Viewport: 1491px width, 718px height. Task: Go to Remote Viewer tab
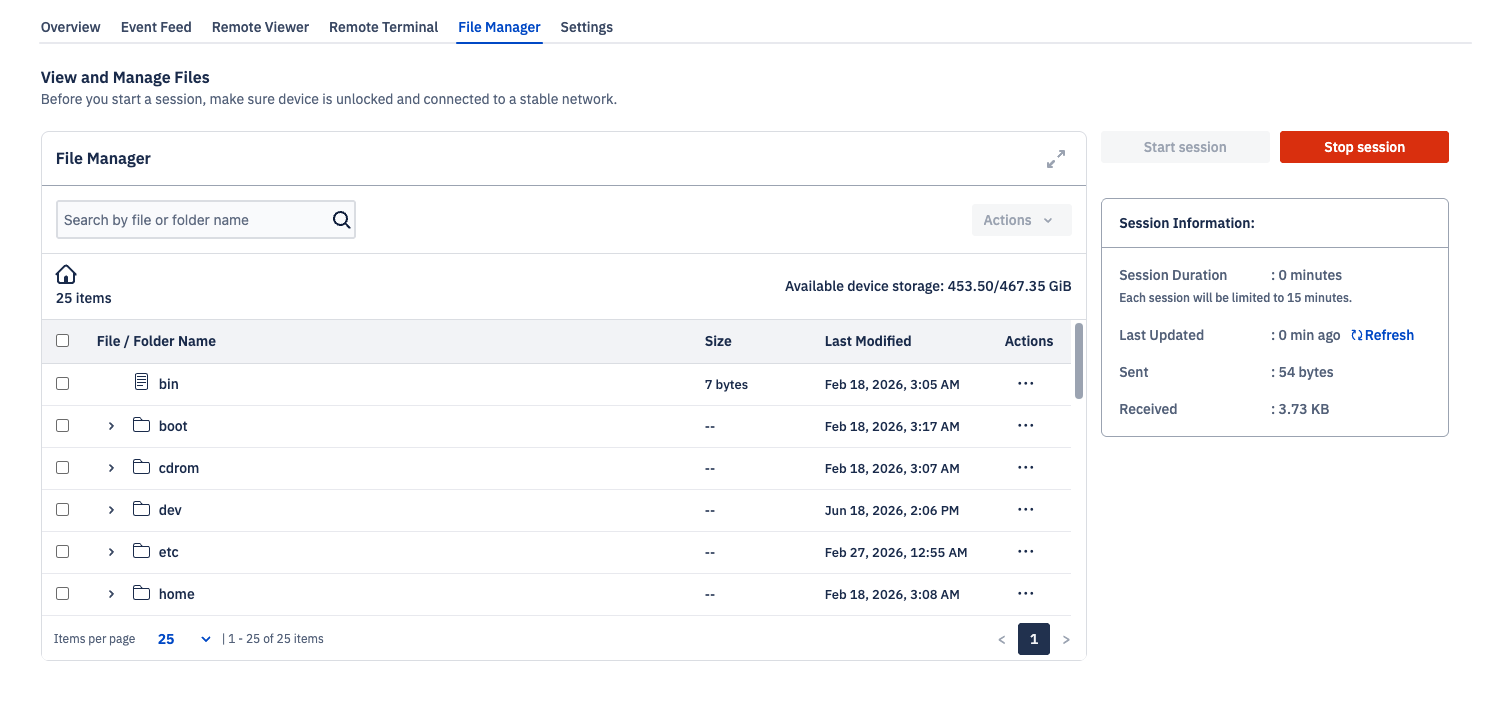pos(260,27)
